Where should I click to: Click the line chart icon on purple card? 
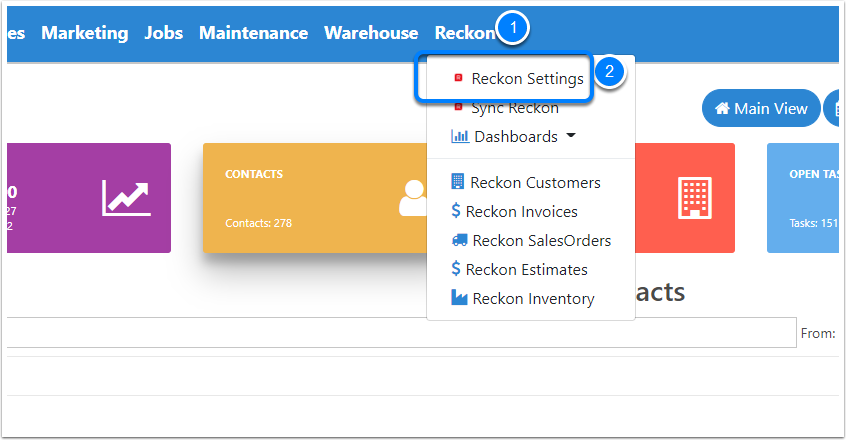pos(126,198)
